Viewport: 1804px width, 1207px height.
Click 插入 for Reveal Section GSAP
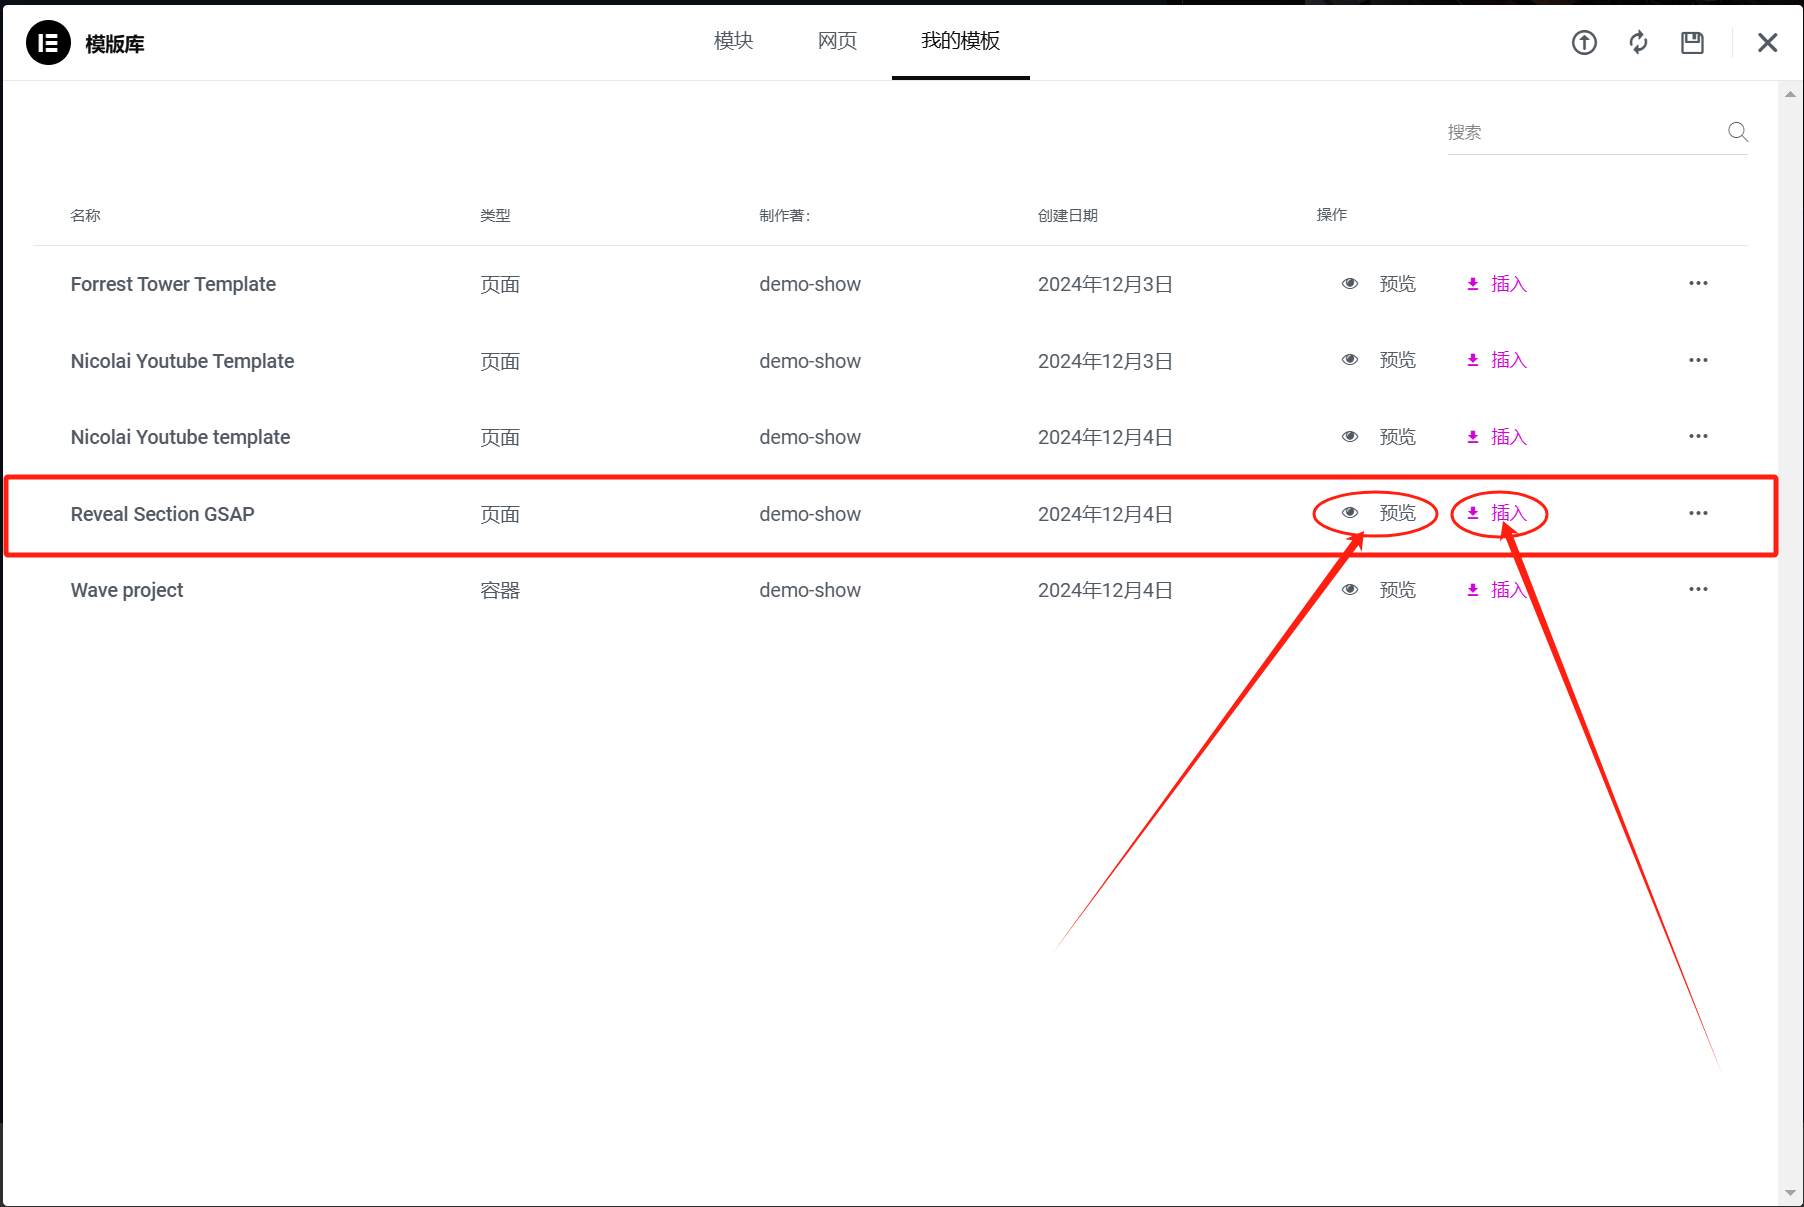pos(1509,513)
